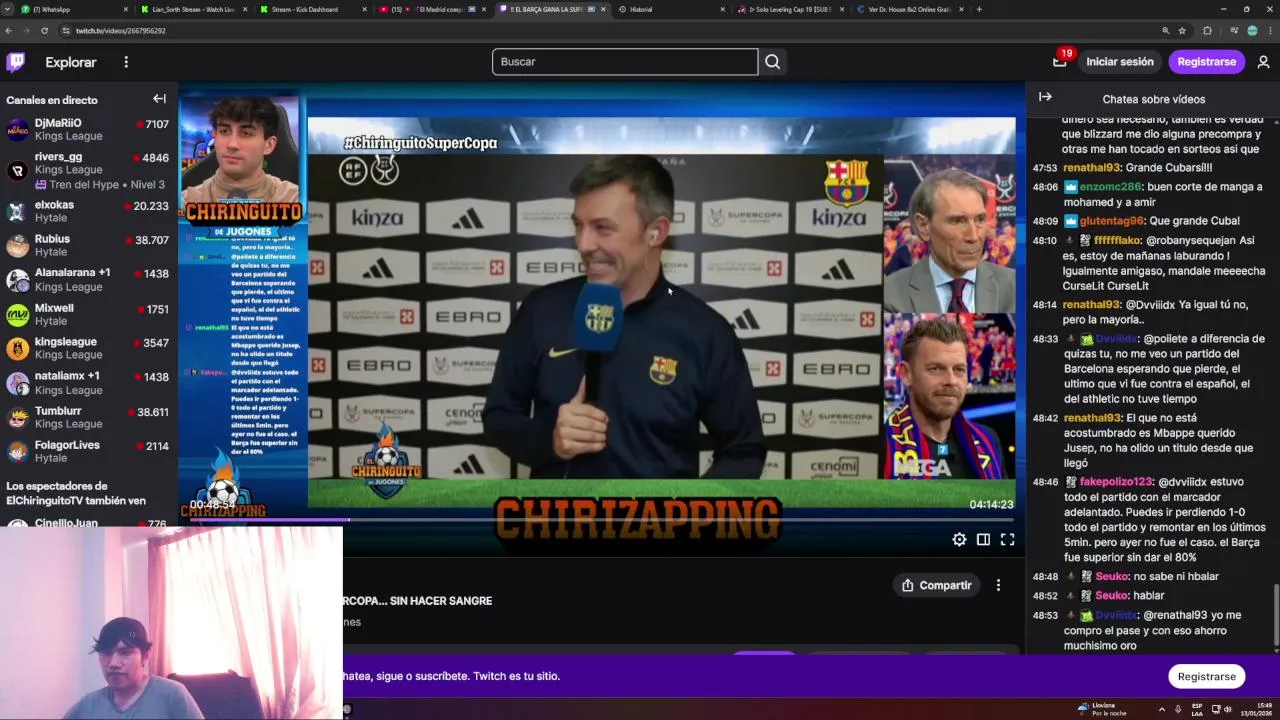Screen dimensions: 1280x720
Task: Toggle theatre mode in the player
Action: coord(983,539)
